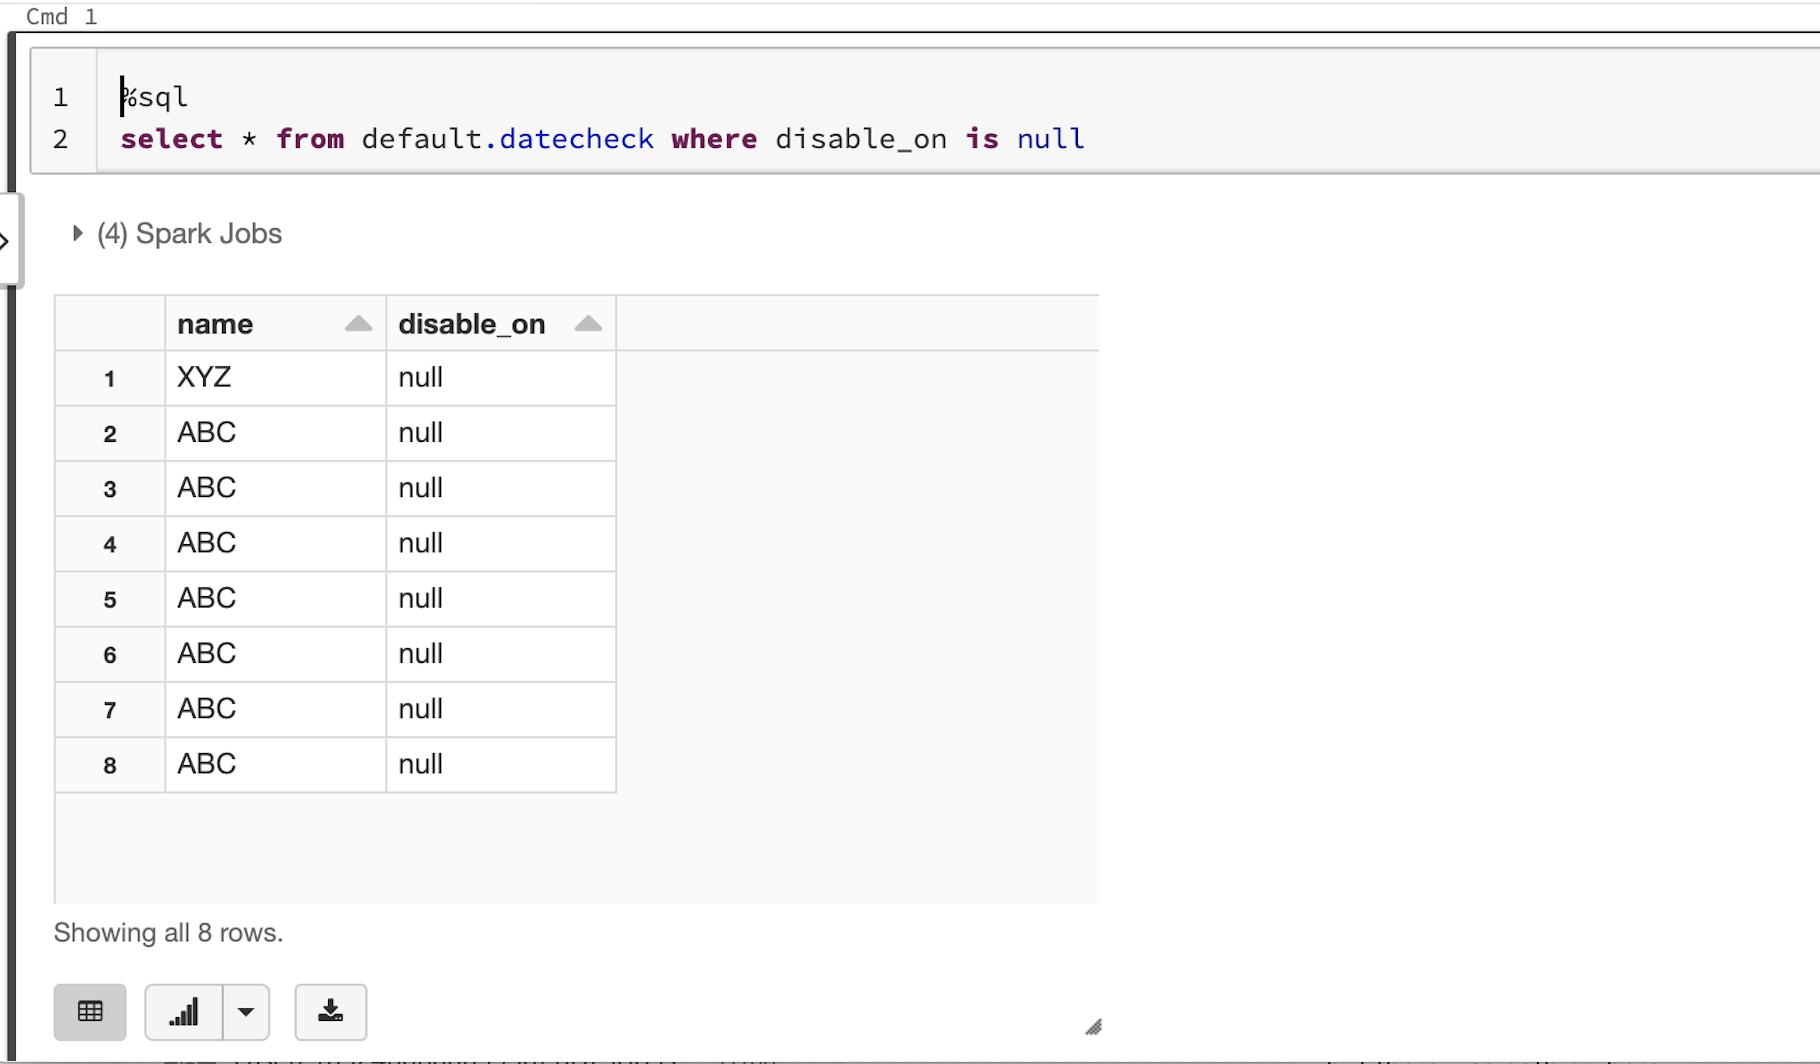This screenshot has height=1064, width=1820.
Task: Sort the disable_on column
Action: pyautogui.click(x=588, y=323)
